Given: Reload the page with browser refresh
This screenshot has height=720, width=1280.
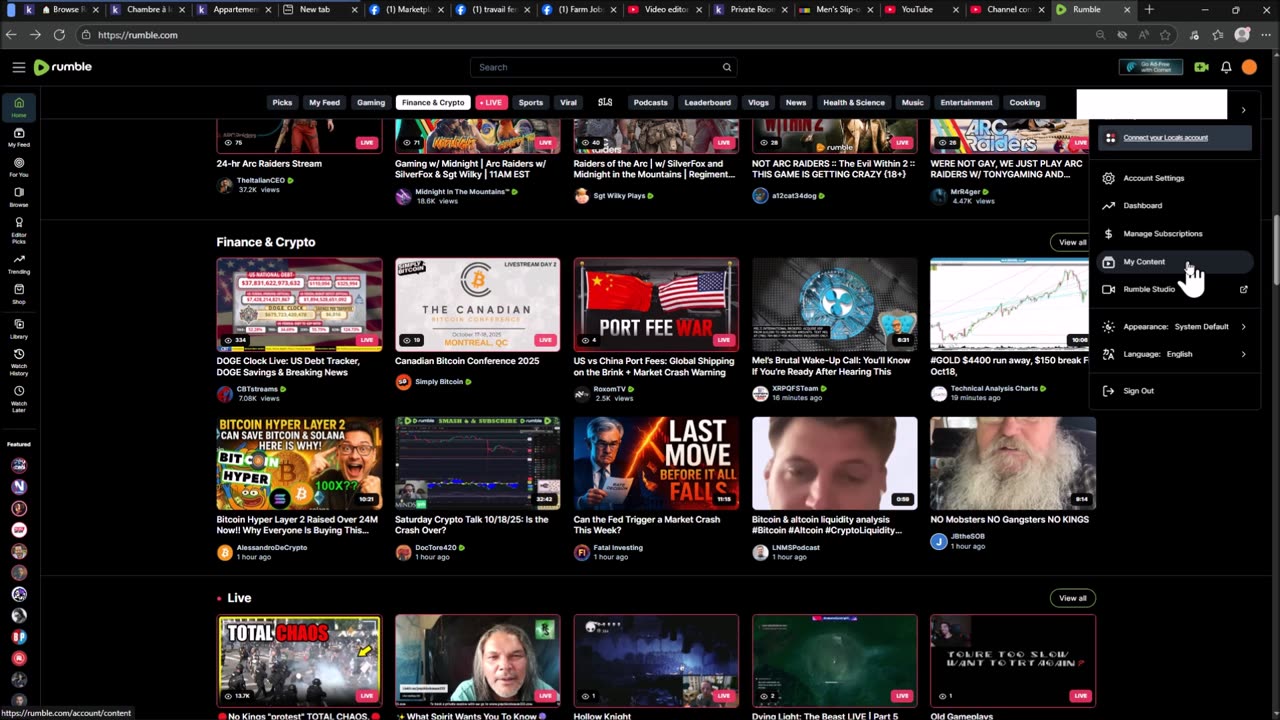Looking at the screenshot, I should 59,34.
